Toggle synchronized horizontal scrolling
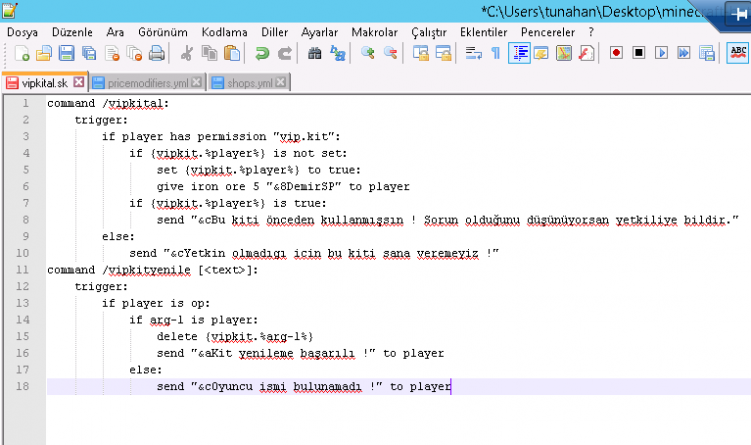Screen dimensions: 751x445 pyautogui.click(x=443, y=53)
